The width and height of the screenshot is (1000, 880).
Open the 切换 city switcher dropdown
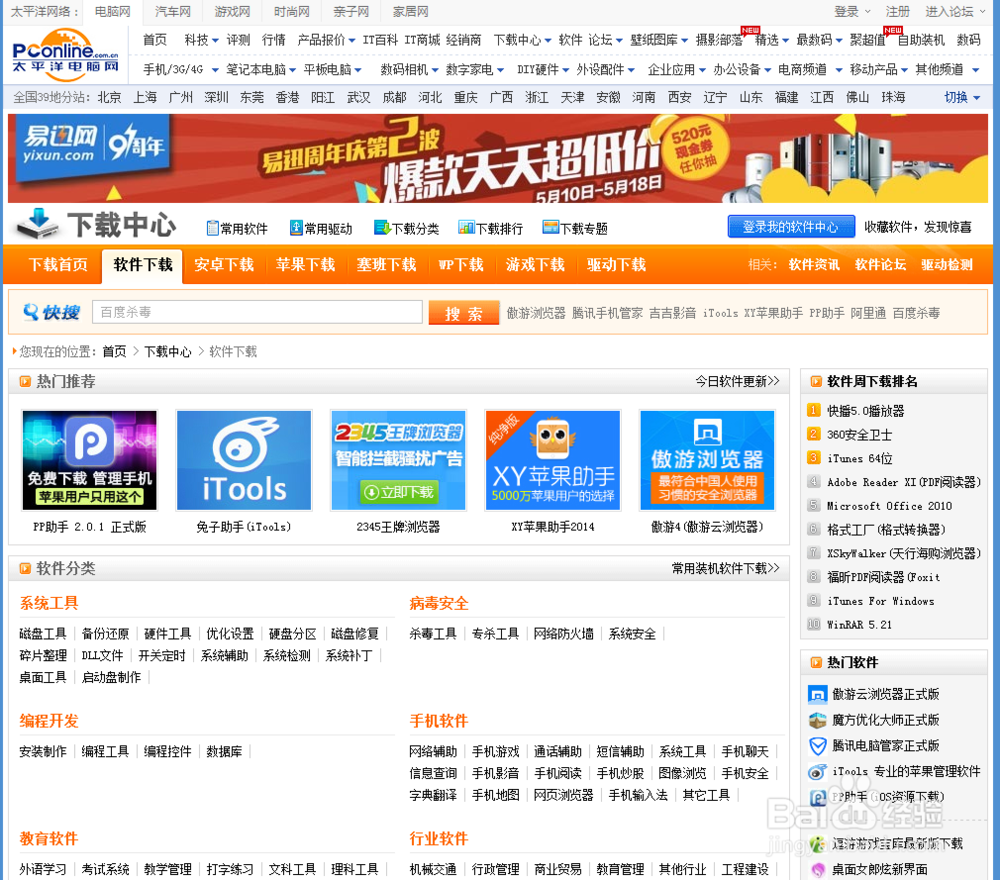(x=962, y=97)
